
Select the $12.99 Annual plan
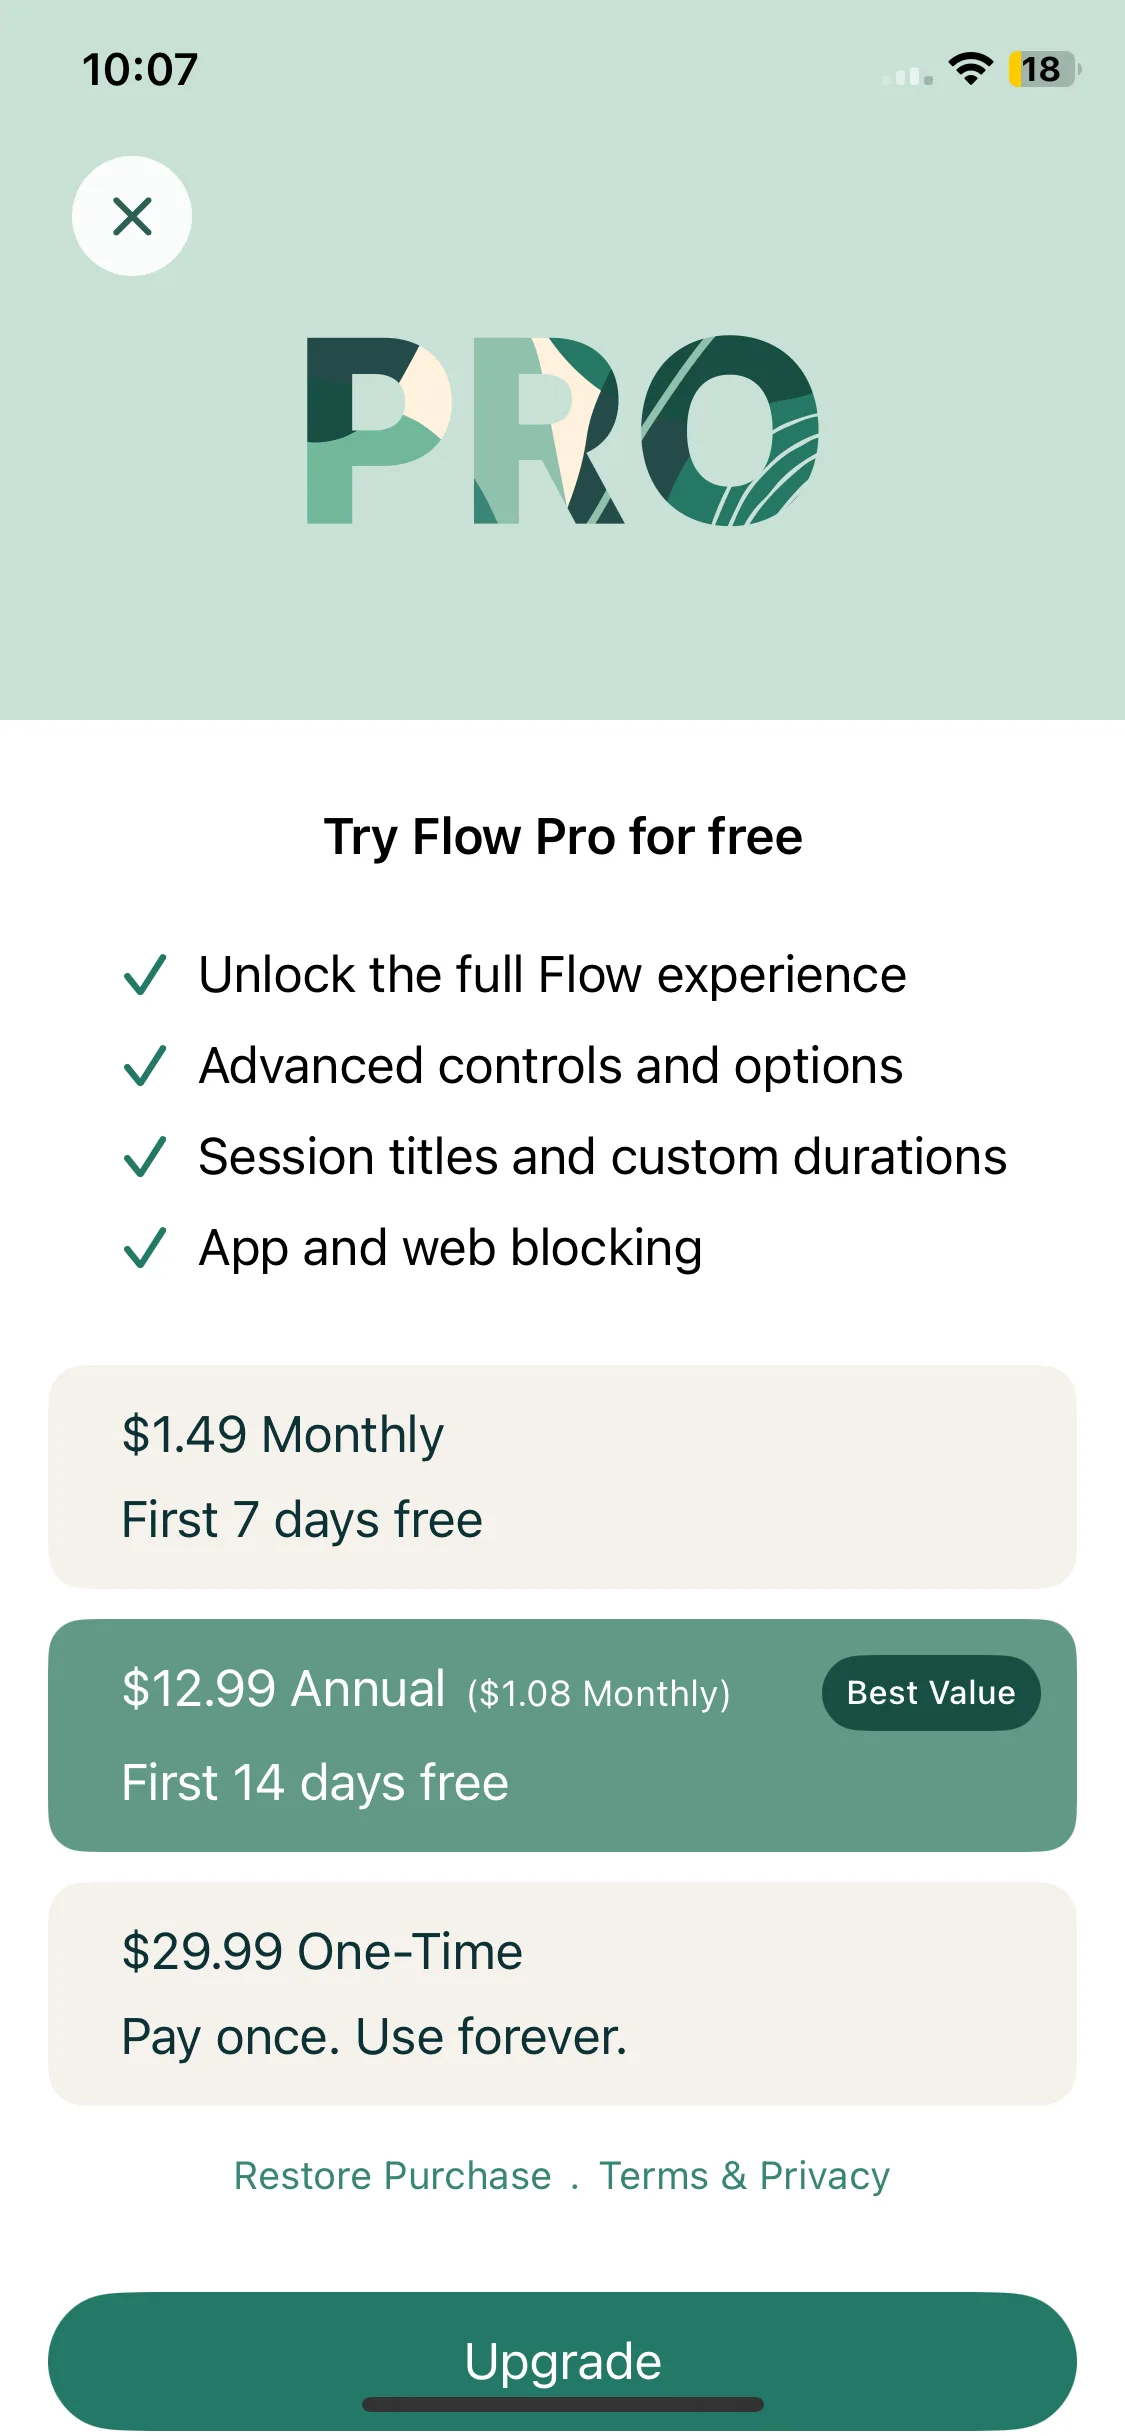coord(562,1735)
